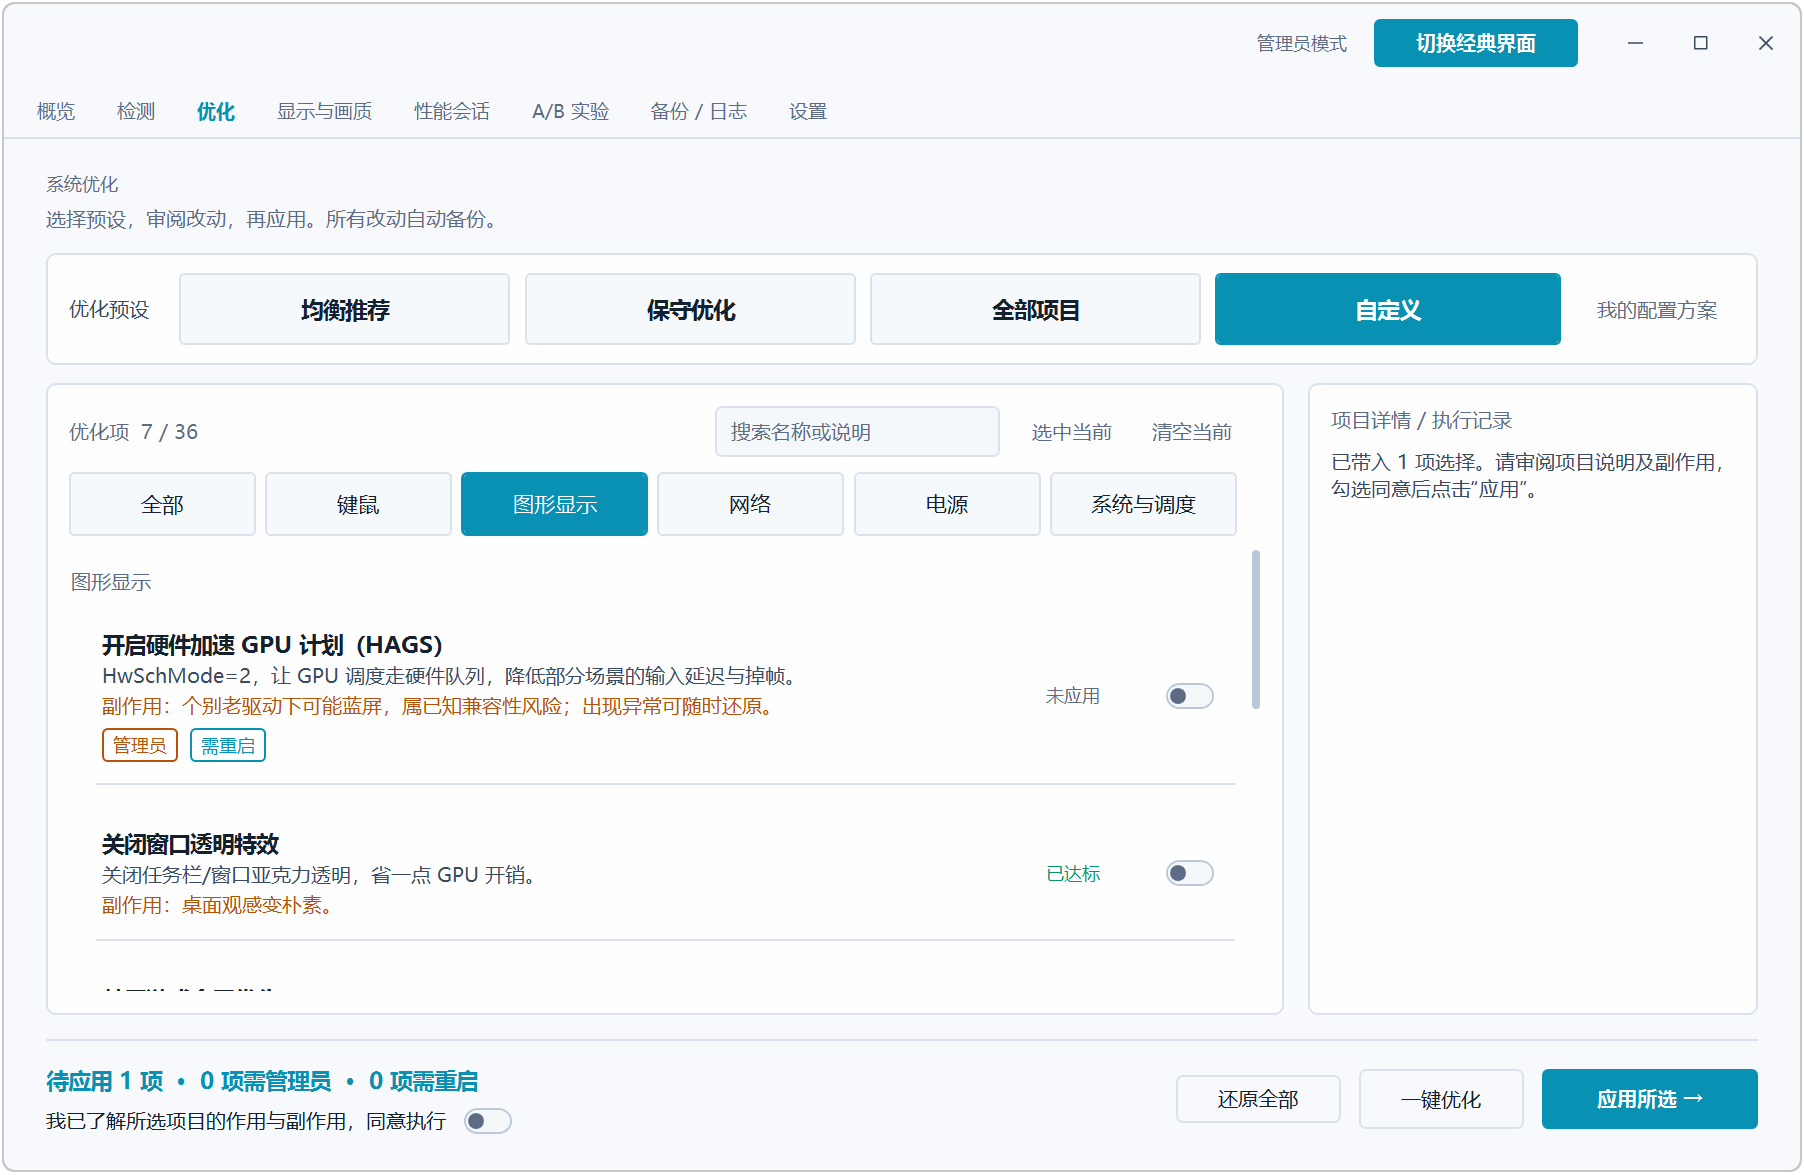Click the 还原全部 button

click(x=1258, y=1099)
